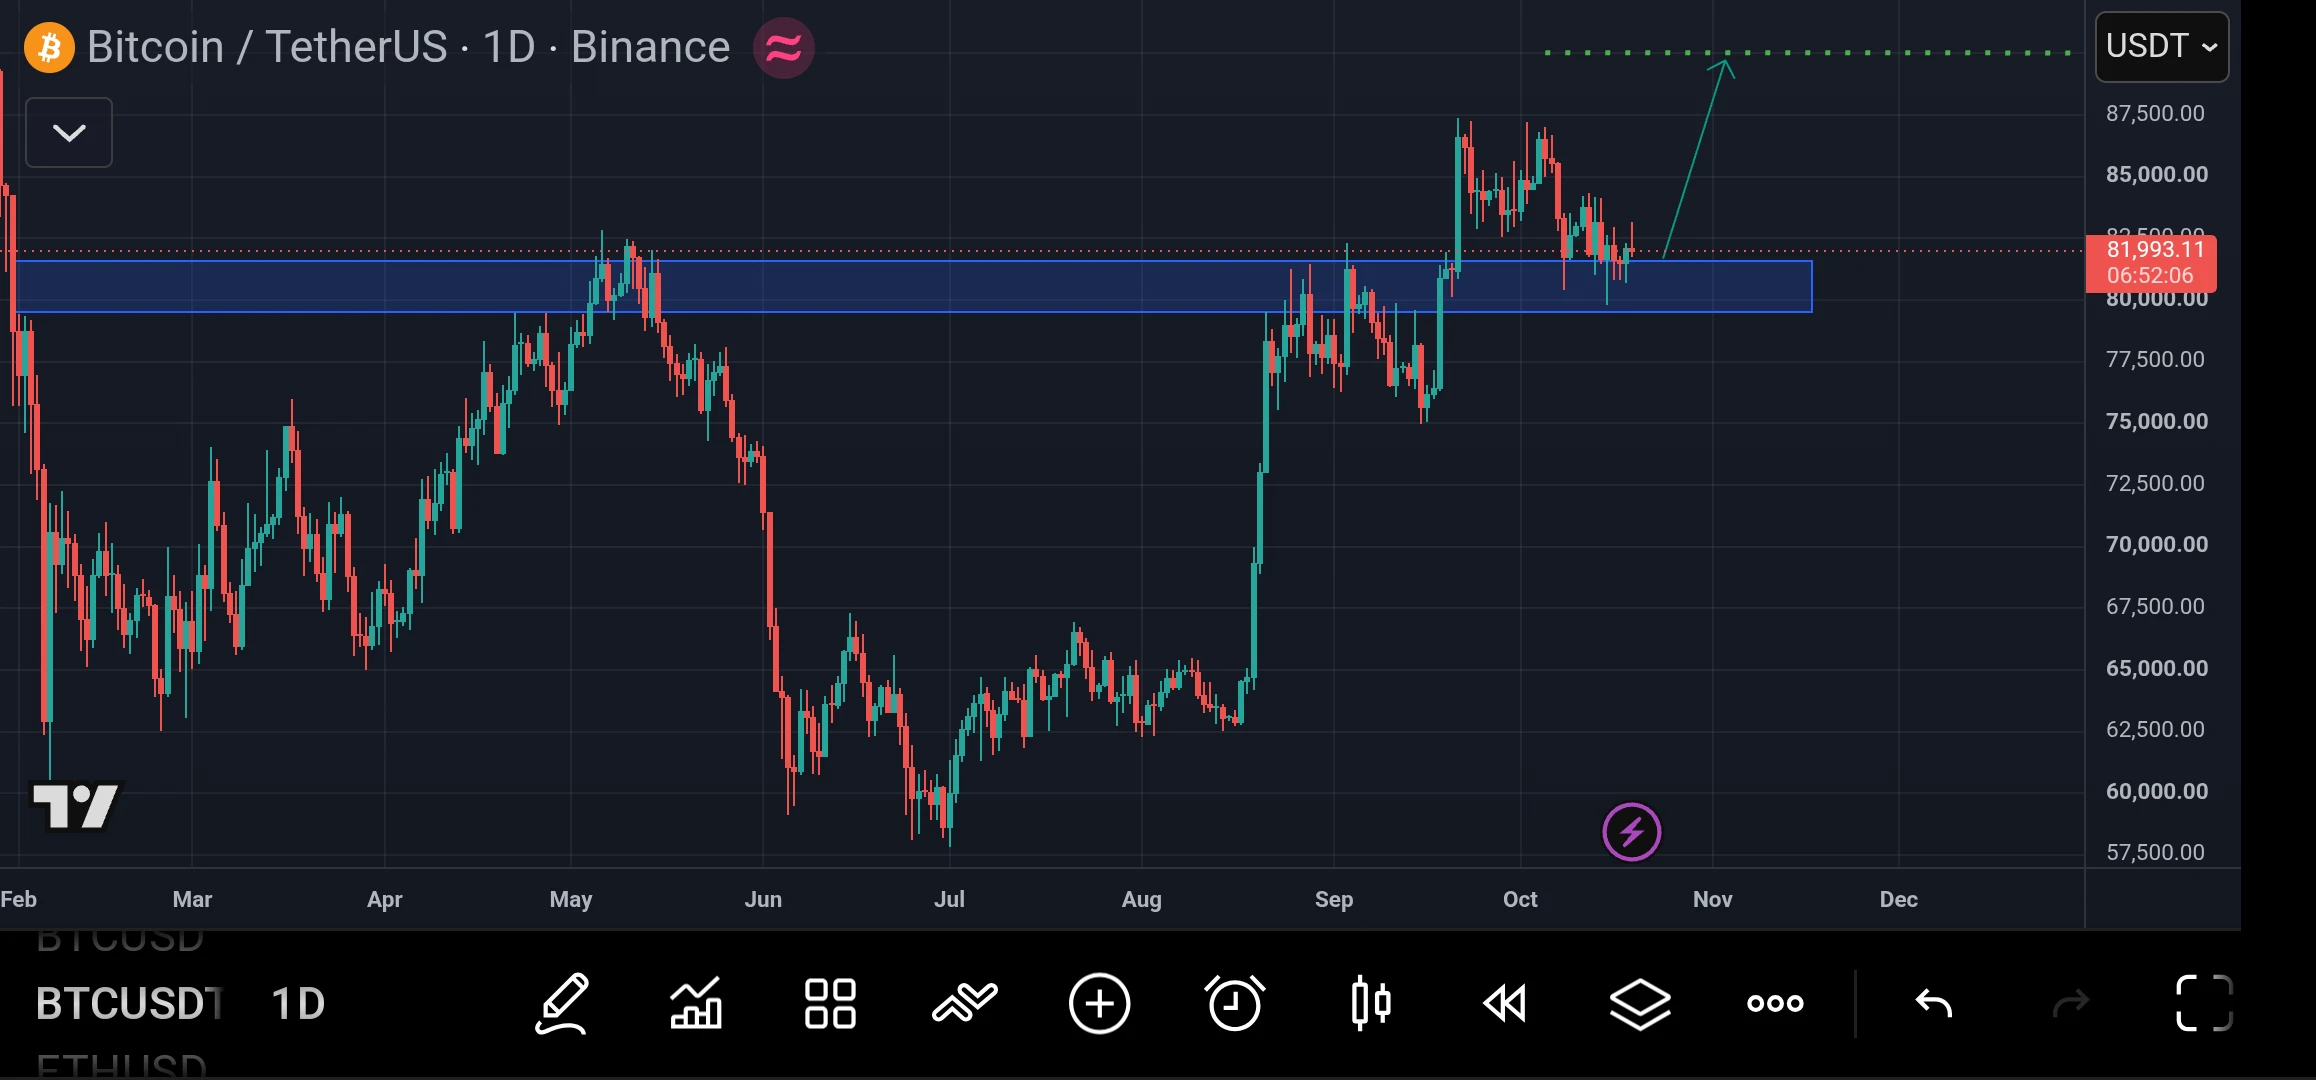Open the more options three circles icon

coord(1775,1003)
